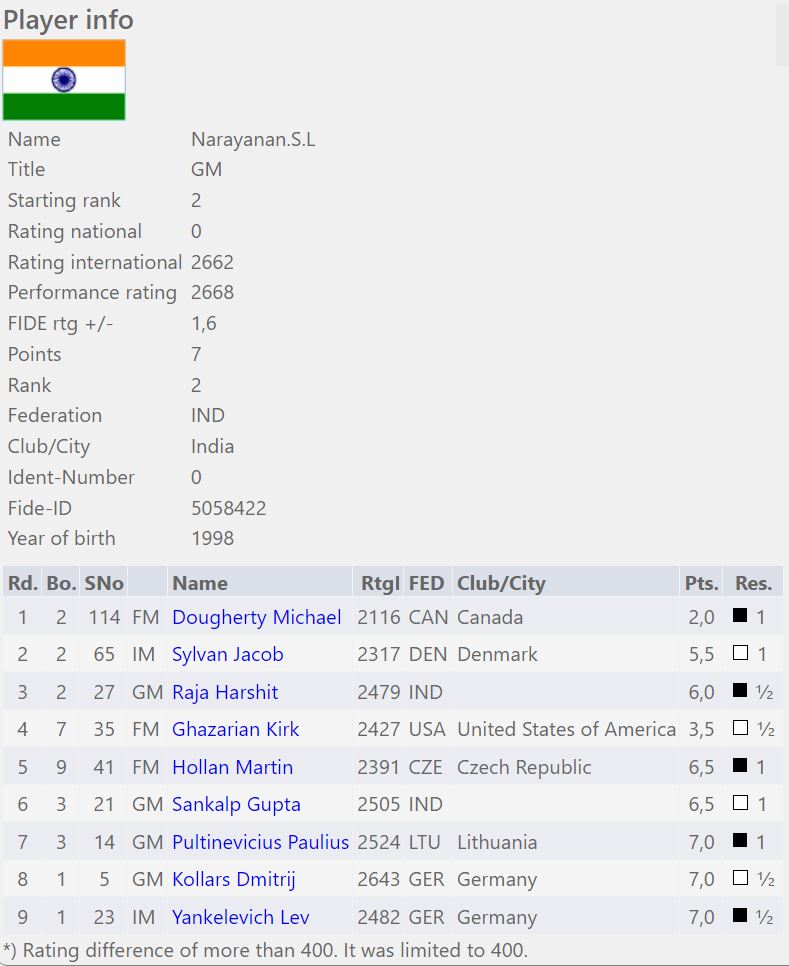Click black piece icon in round 7

pos(740,841)
